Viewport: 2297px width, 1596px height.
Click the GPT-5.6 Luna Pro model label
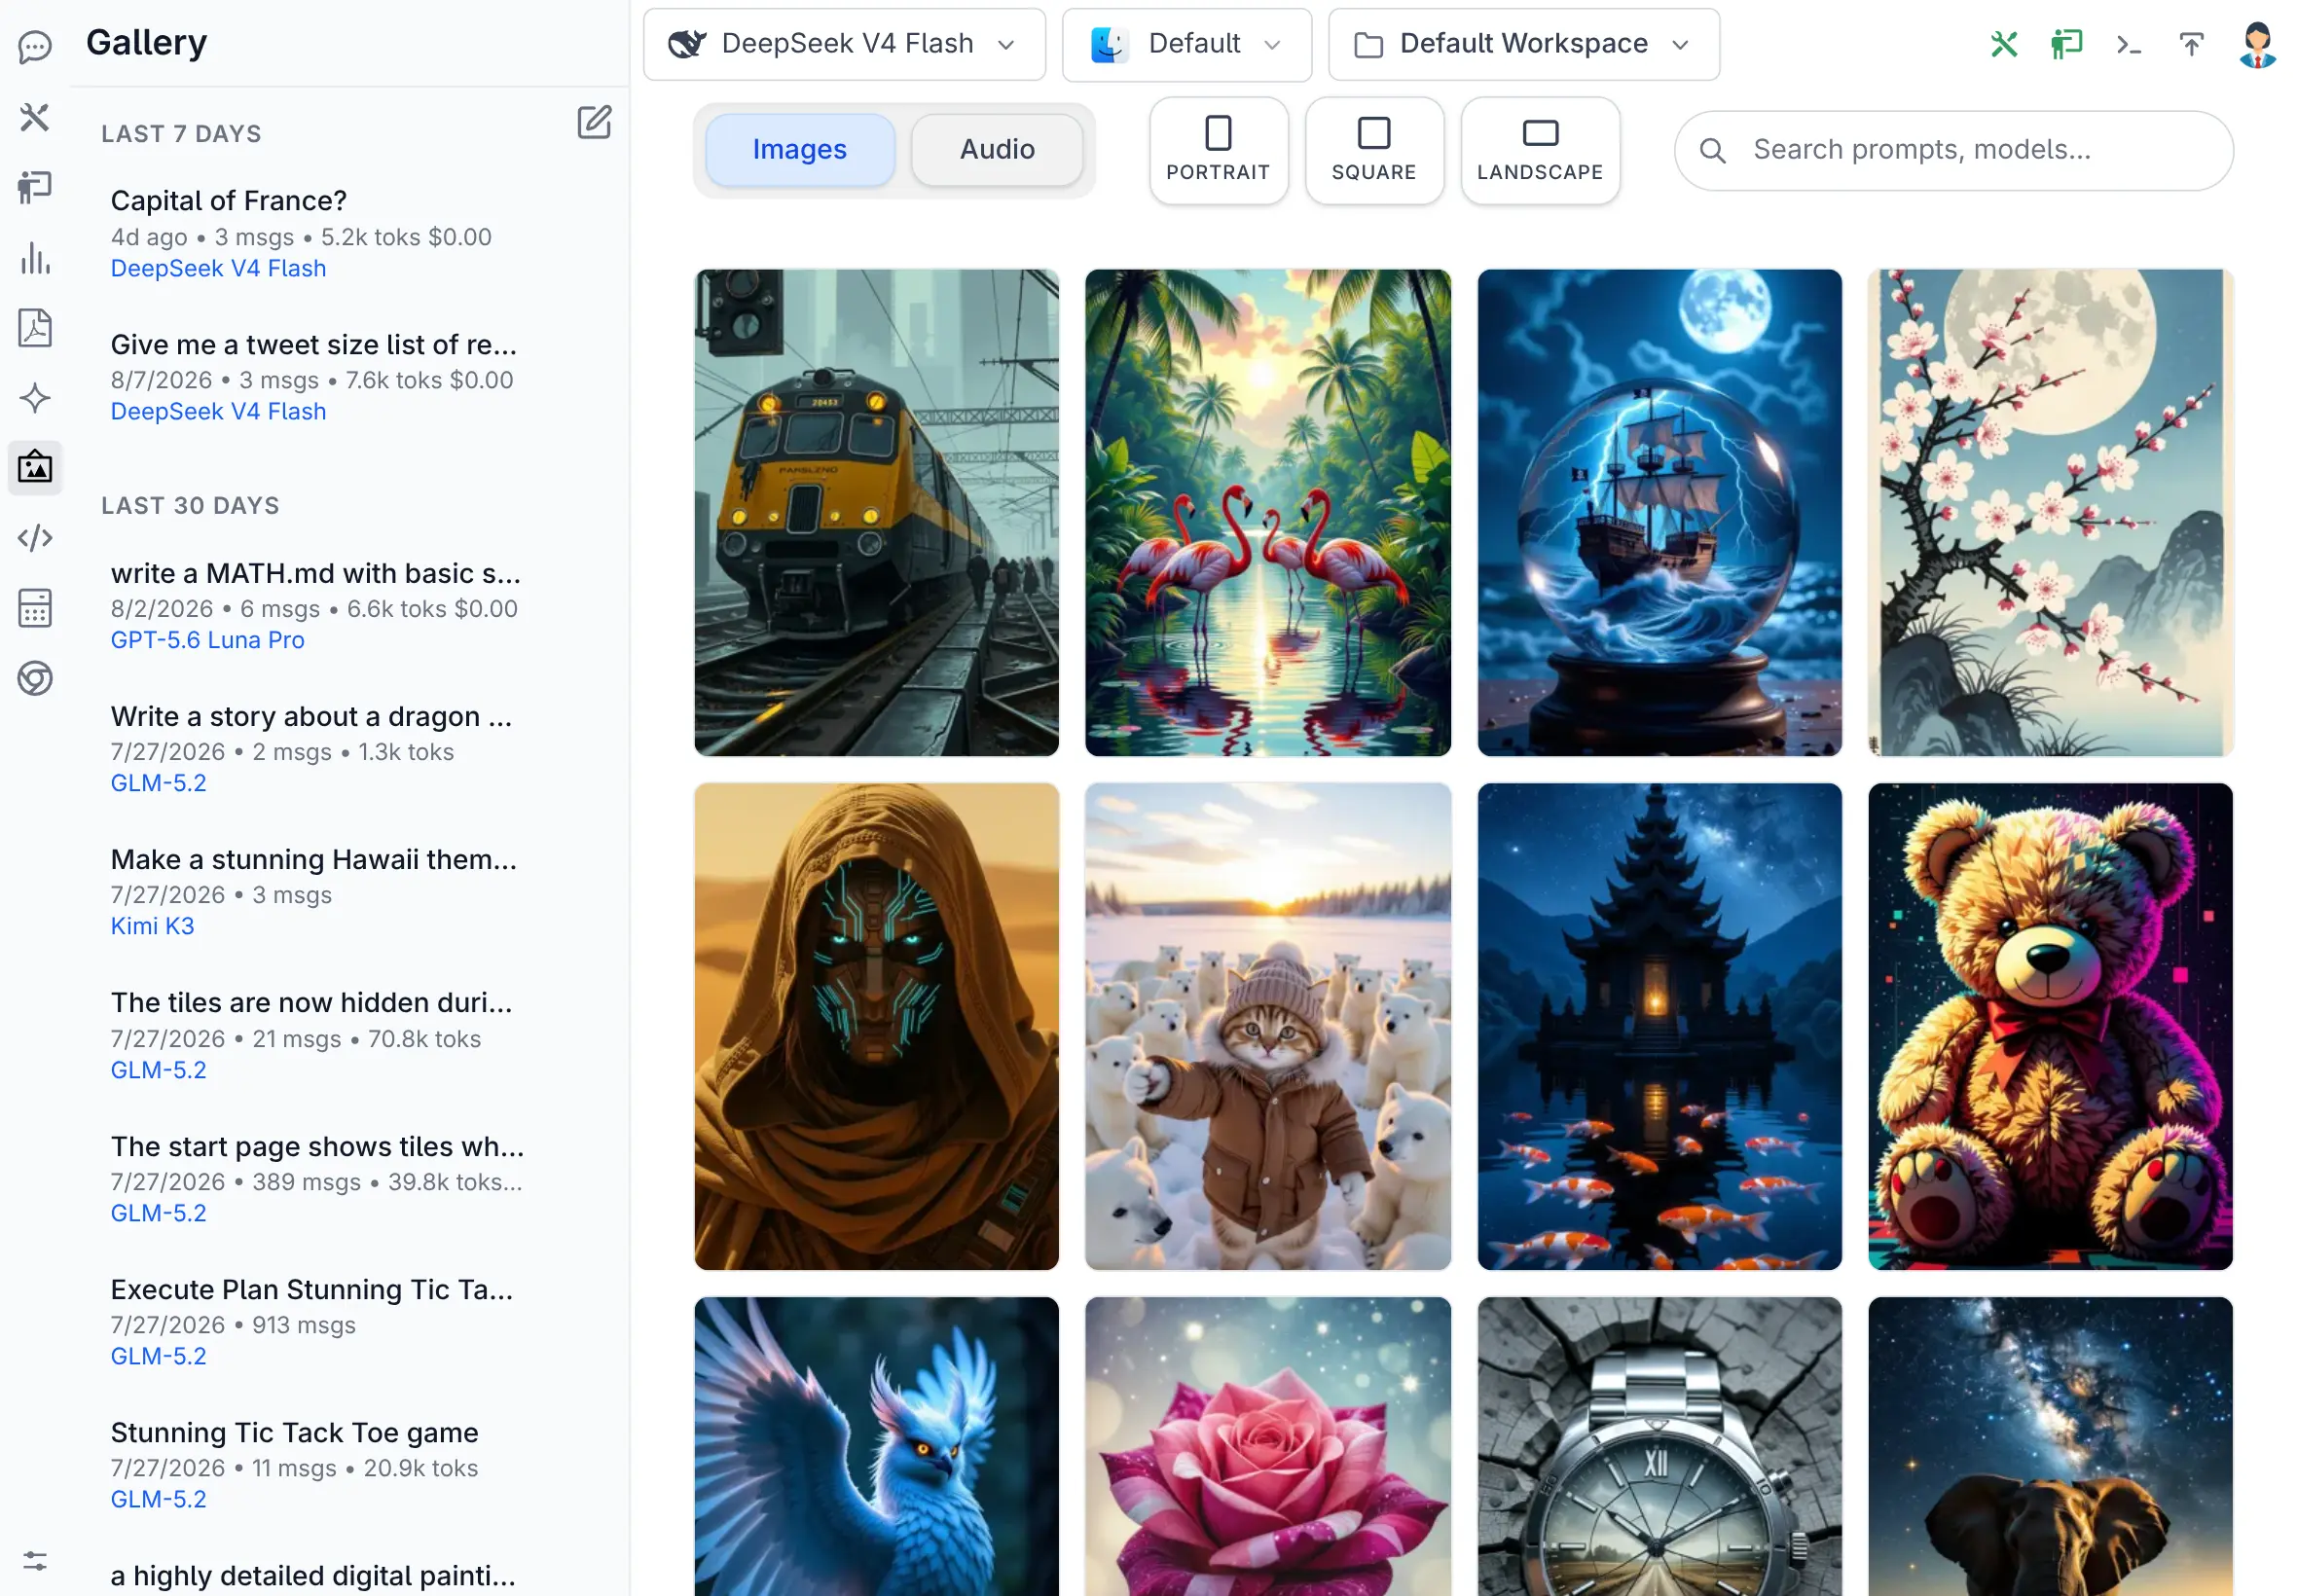pos(207,640)
